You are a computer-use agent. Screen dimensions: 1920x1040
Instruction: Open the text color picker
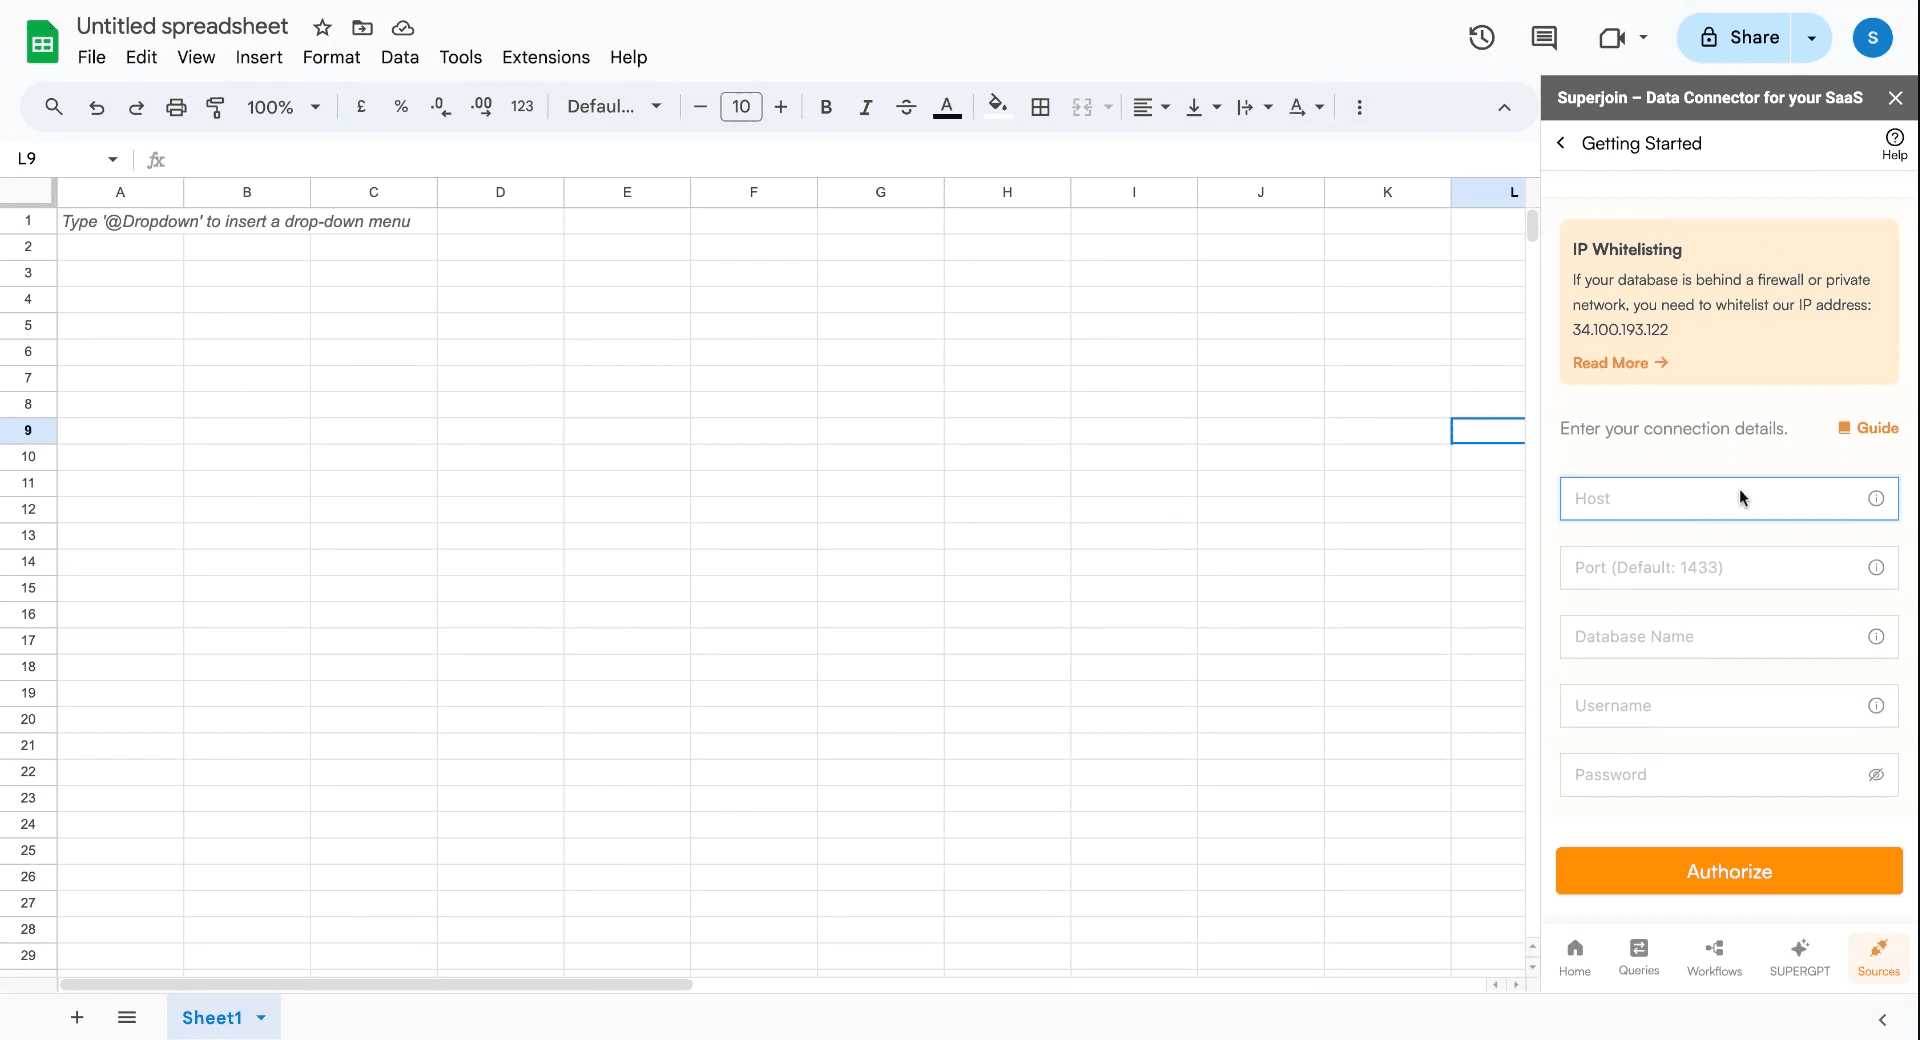(x=947, y=107)
